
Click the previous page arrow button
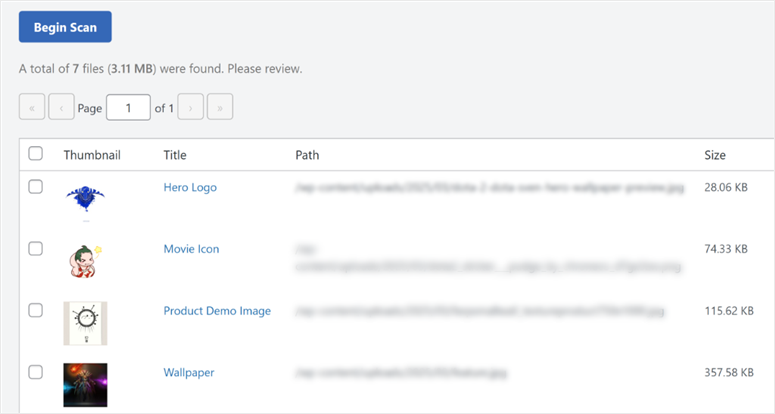pyautogui.click(x=61, y=107)
